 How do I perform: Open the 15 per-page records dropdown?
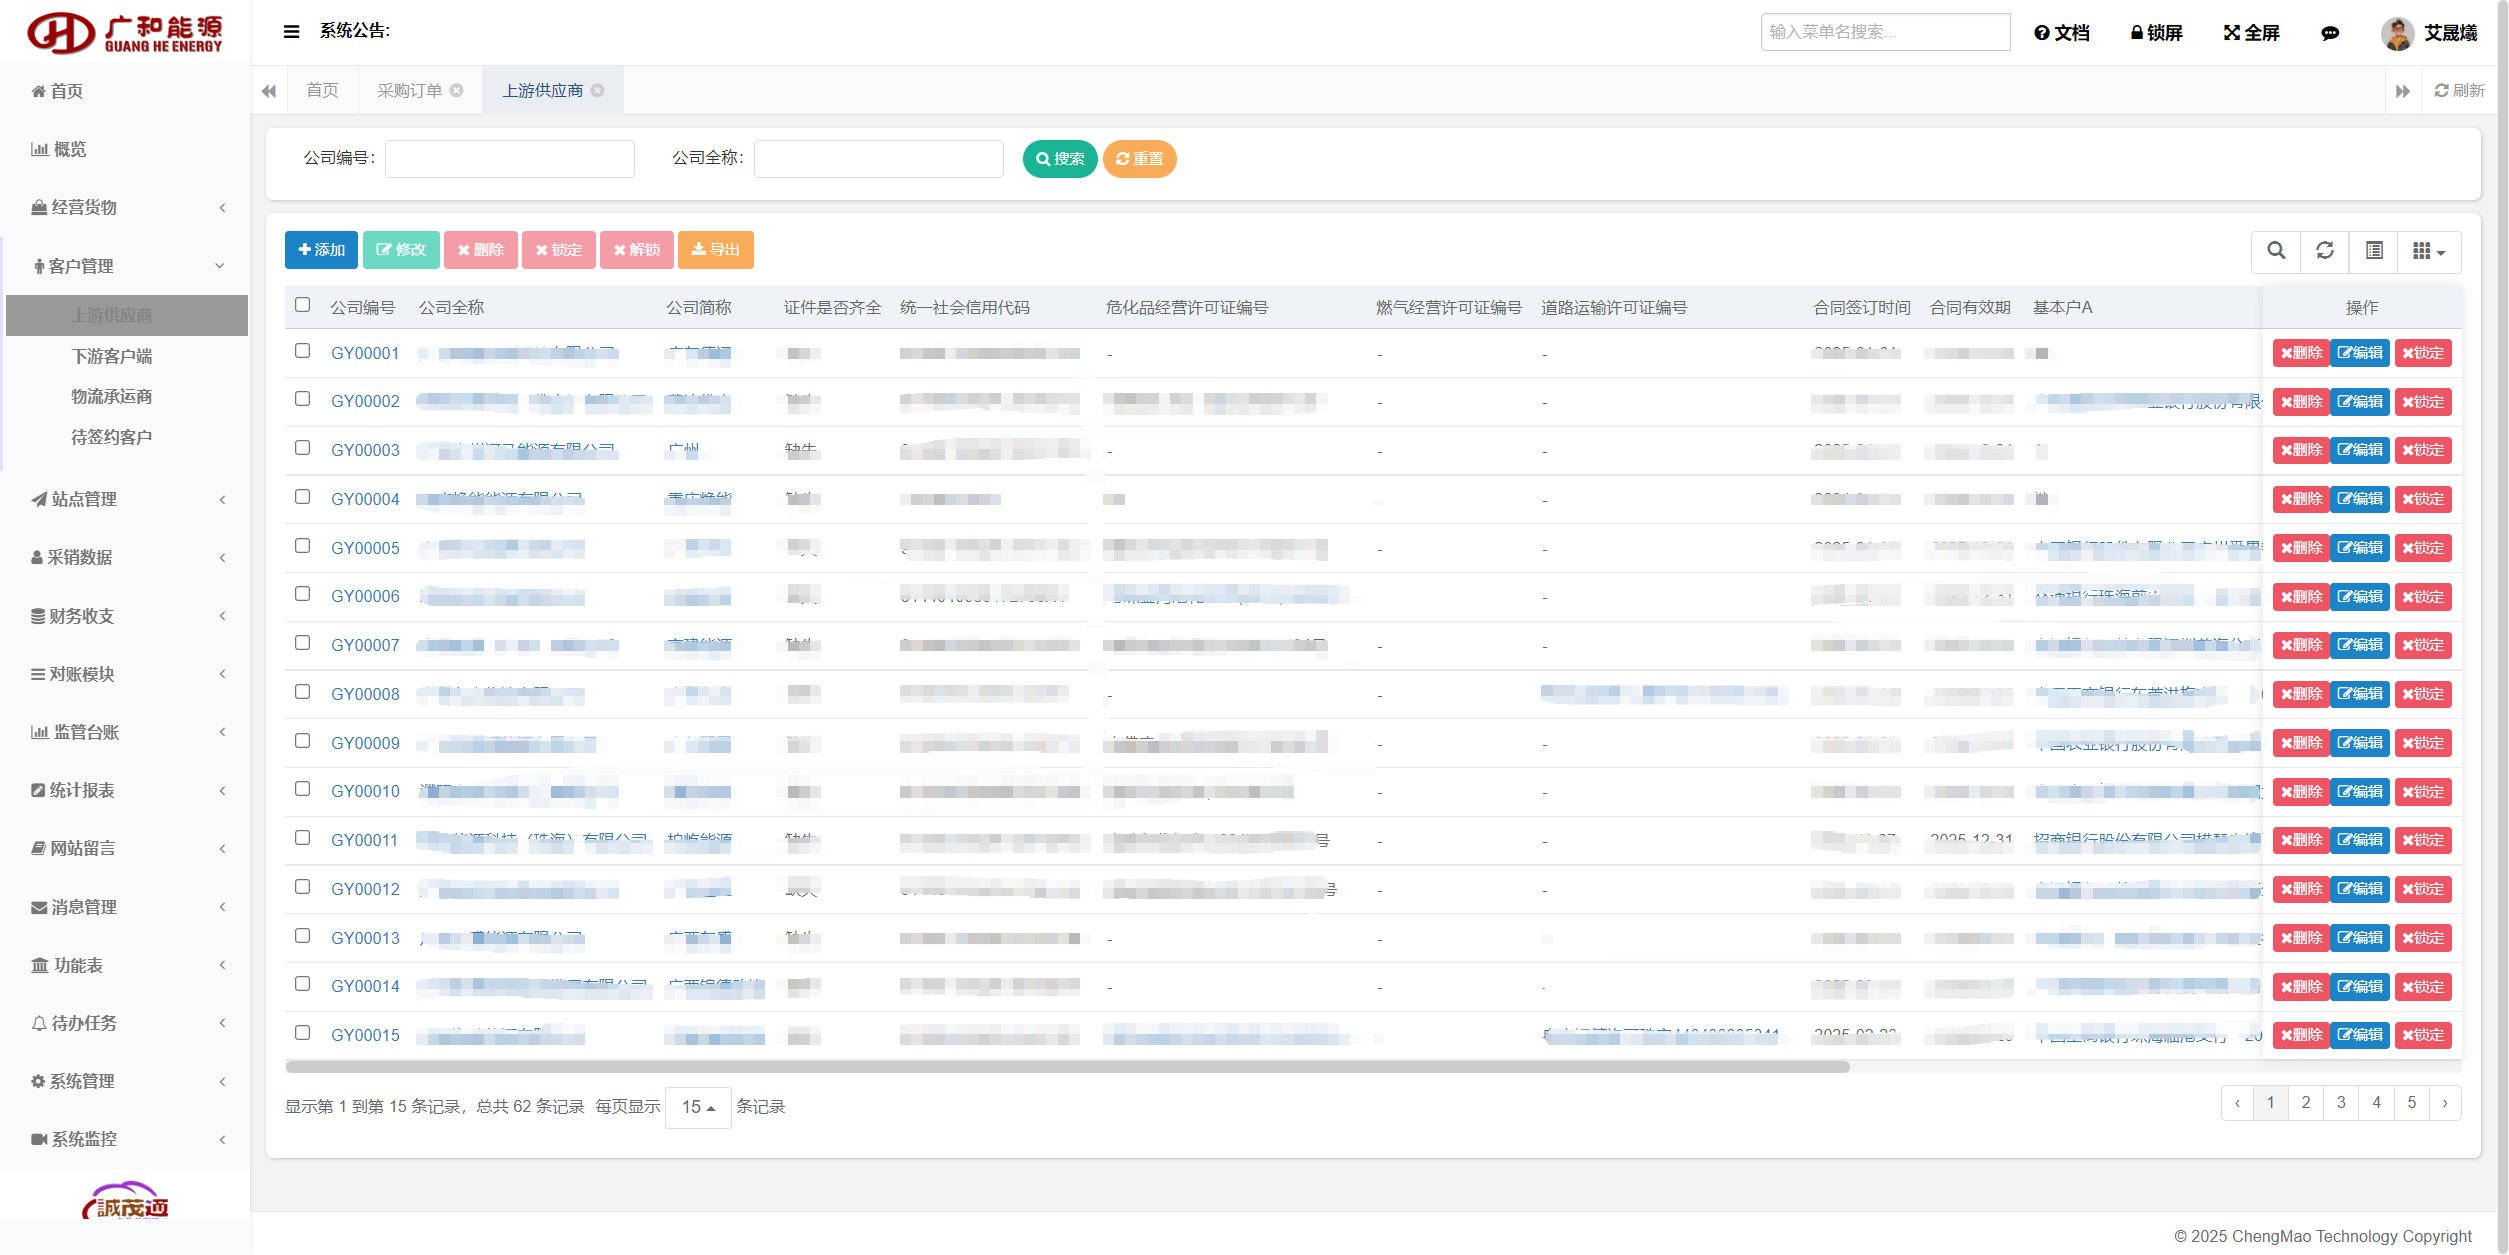(697, 1107)
